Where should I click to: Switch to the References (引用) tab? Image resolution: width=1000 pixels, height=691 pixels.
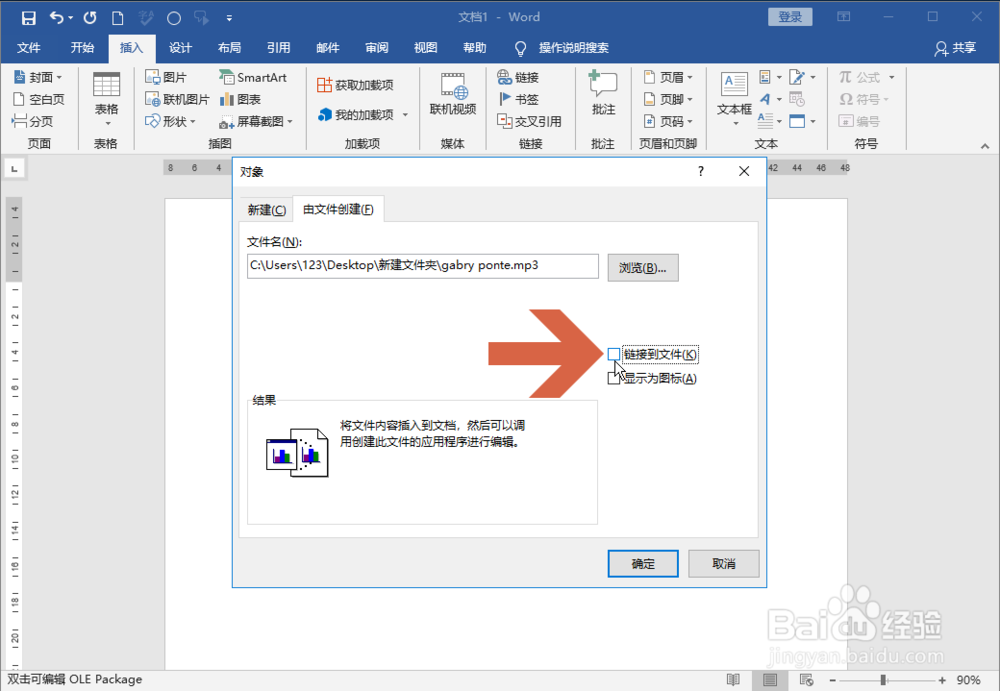(x=278, y=48)
